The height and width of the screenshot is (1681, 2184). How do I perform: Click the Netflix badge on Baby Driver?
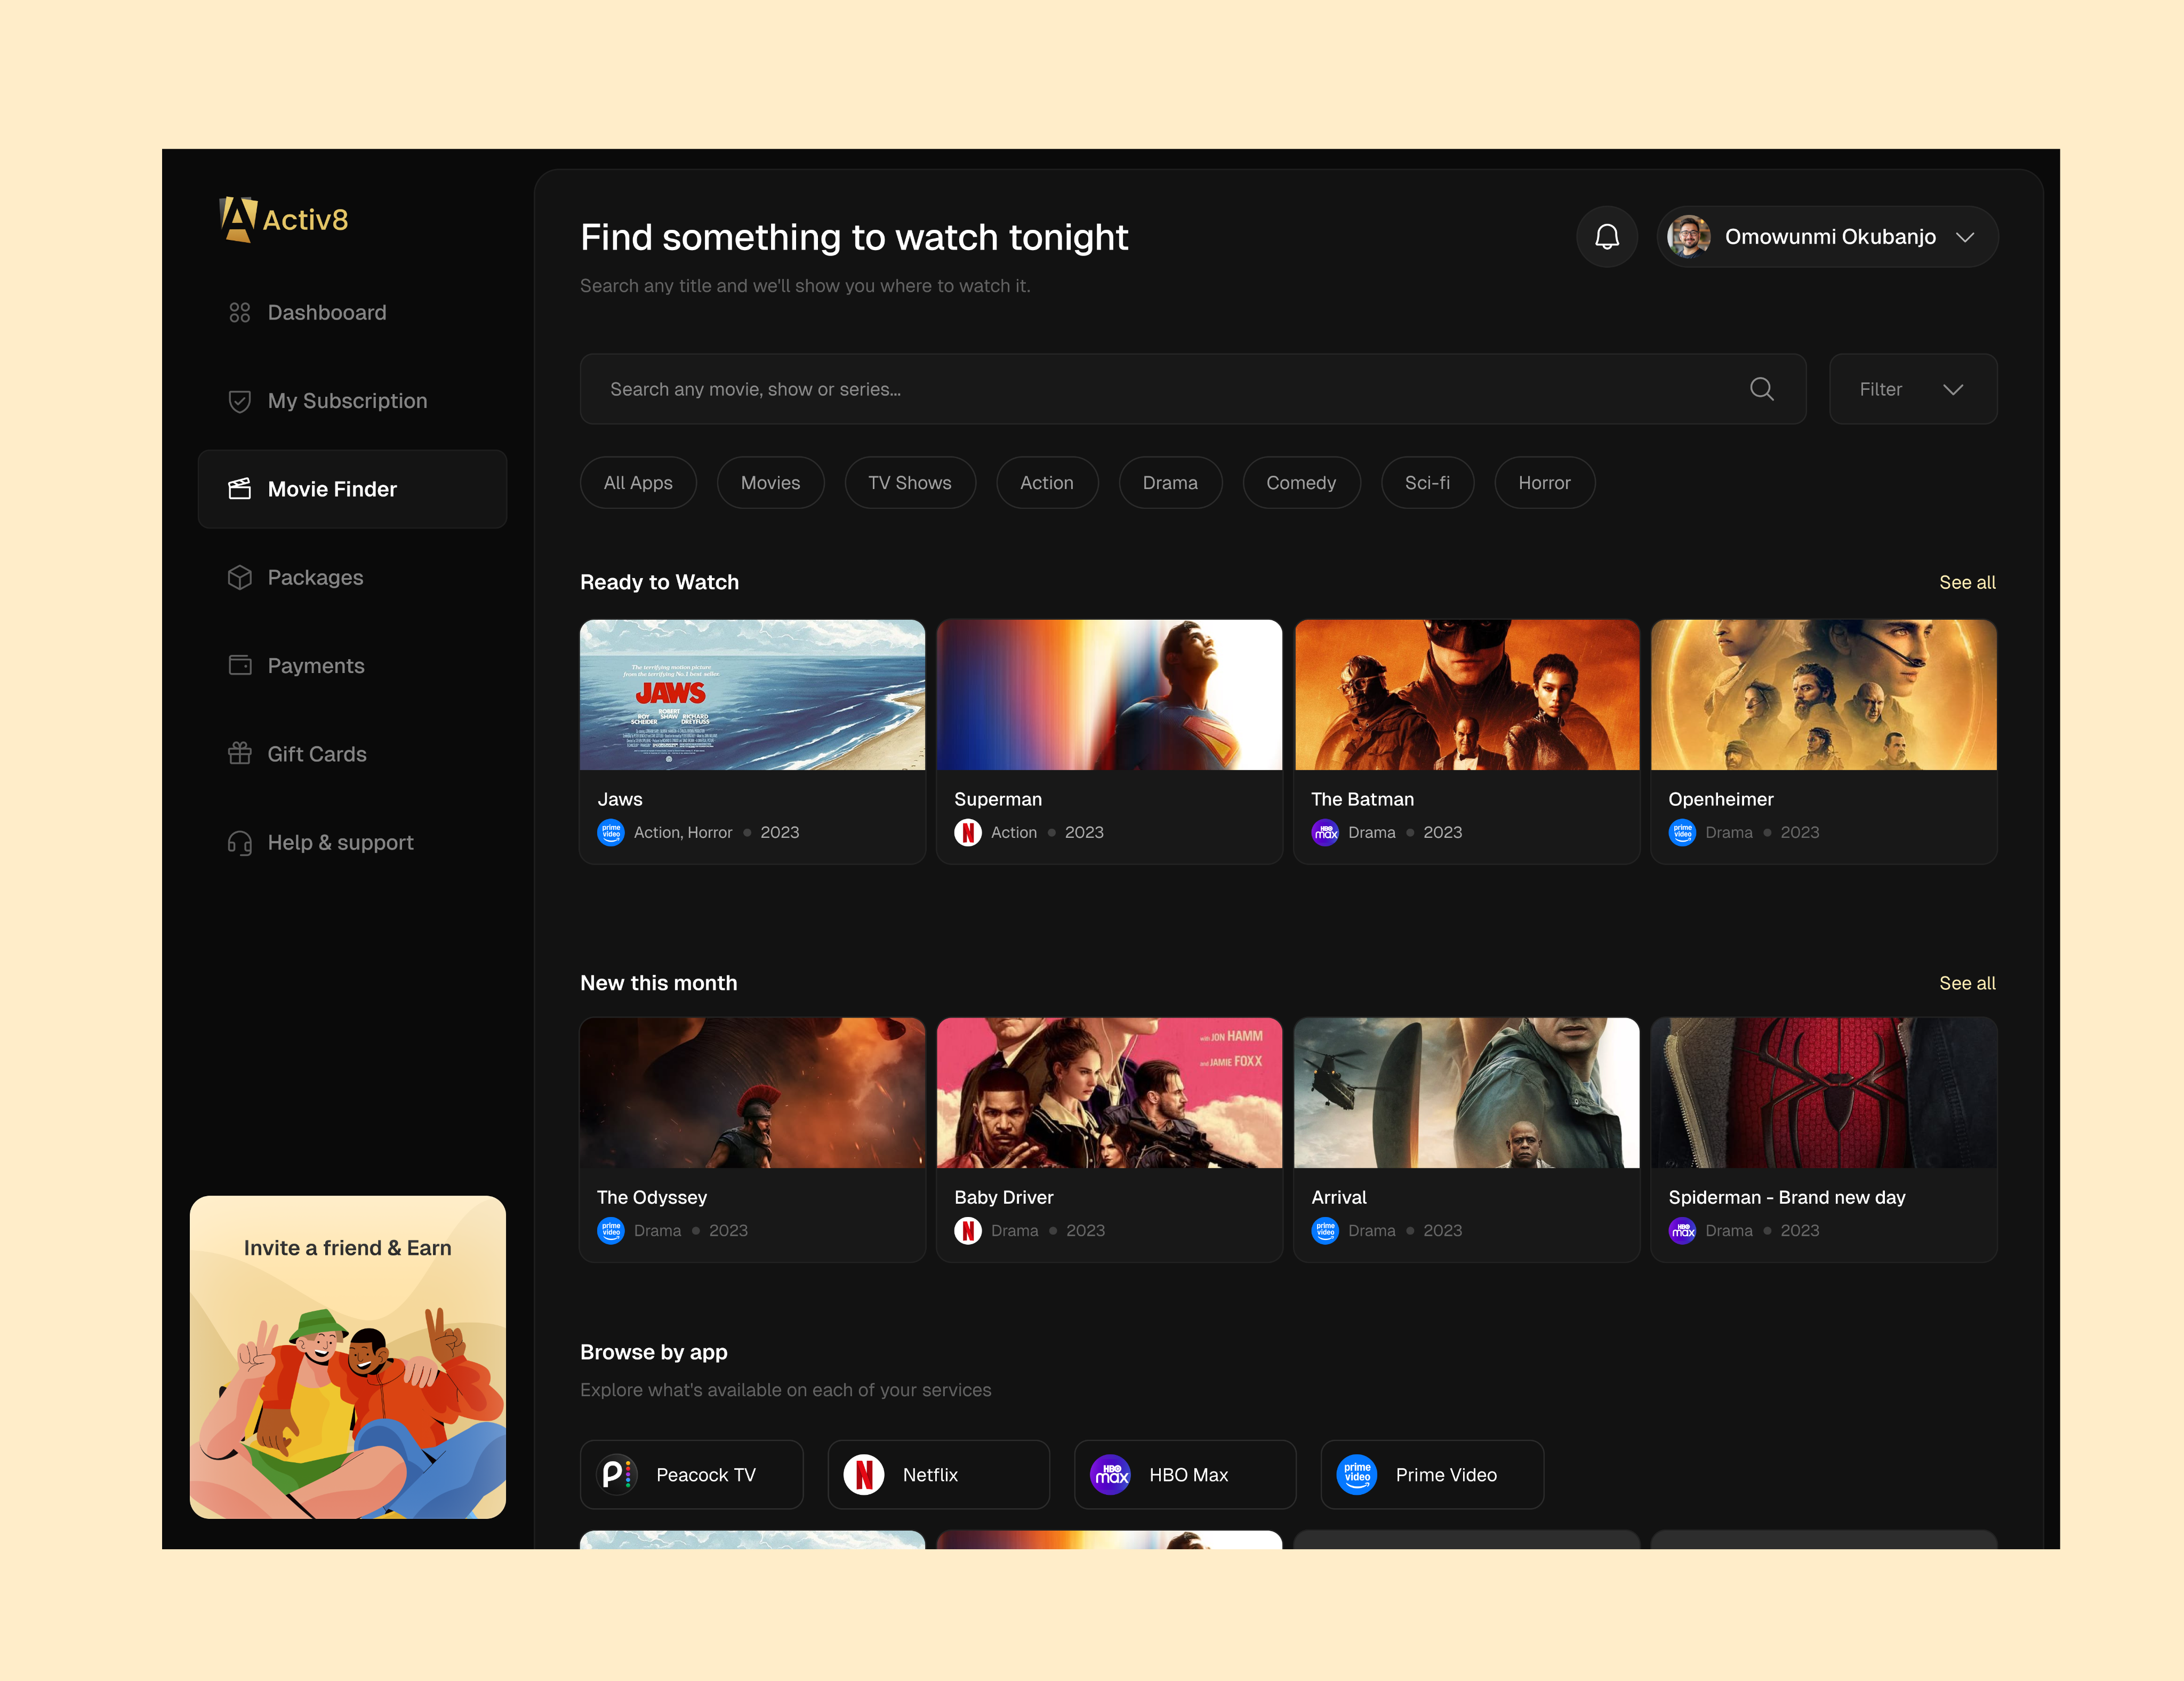(x=968, y=1230)
